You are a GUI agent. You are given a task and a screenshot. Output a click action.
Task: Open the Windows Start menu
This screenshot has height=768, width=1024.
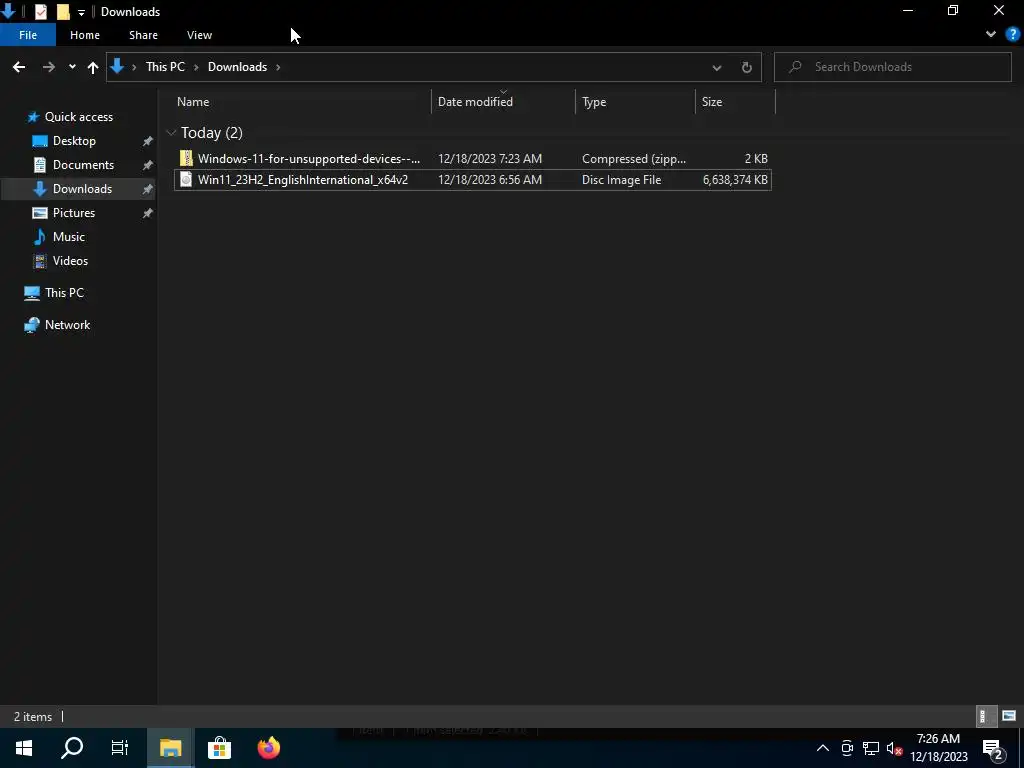coord(24,748)
